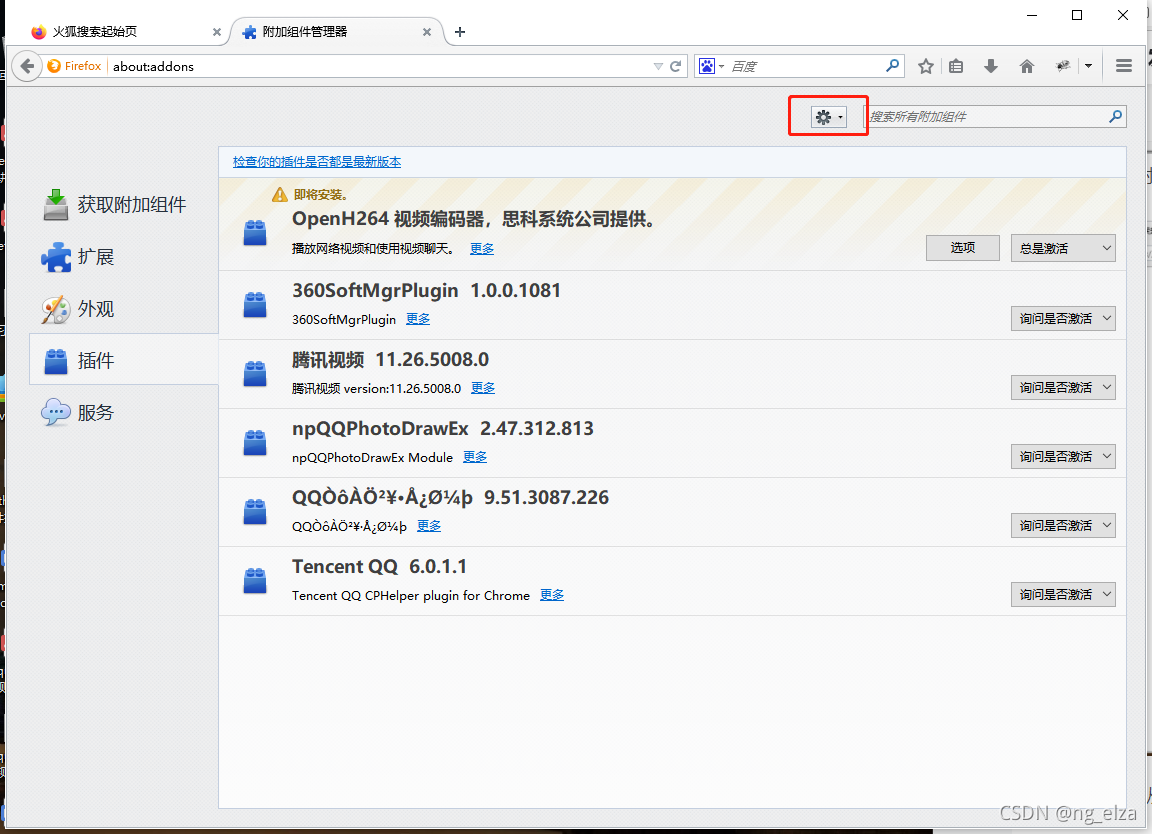Open the gear tools menu for add-ons
Image resolution: width=1152 pixels, height=834 pixels.
pyautogui.click(x=829, y=117)
